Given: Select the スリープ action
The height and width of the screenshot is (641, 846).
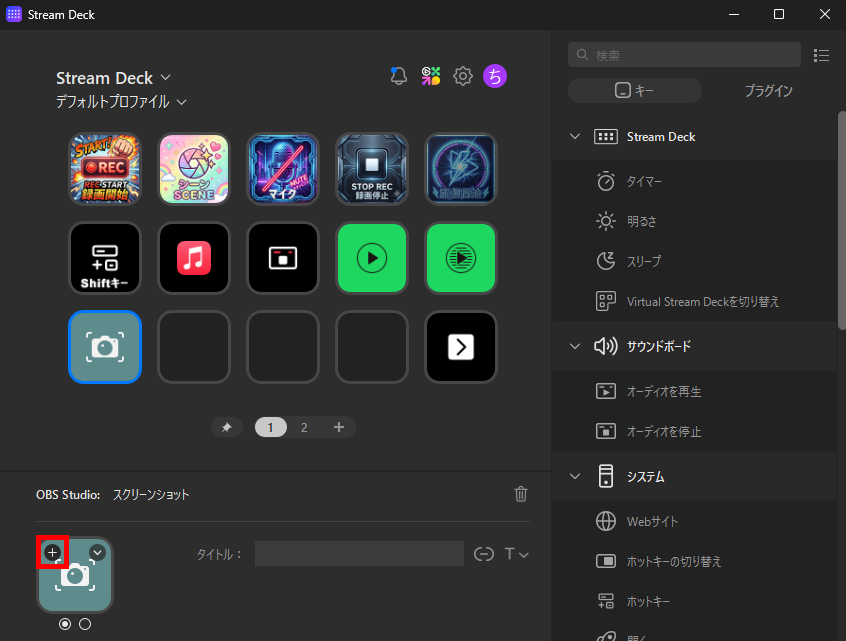Looking at the screenshot, I should 694,261.
